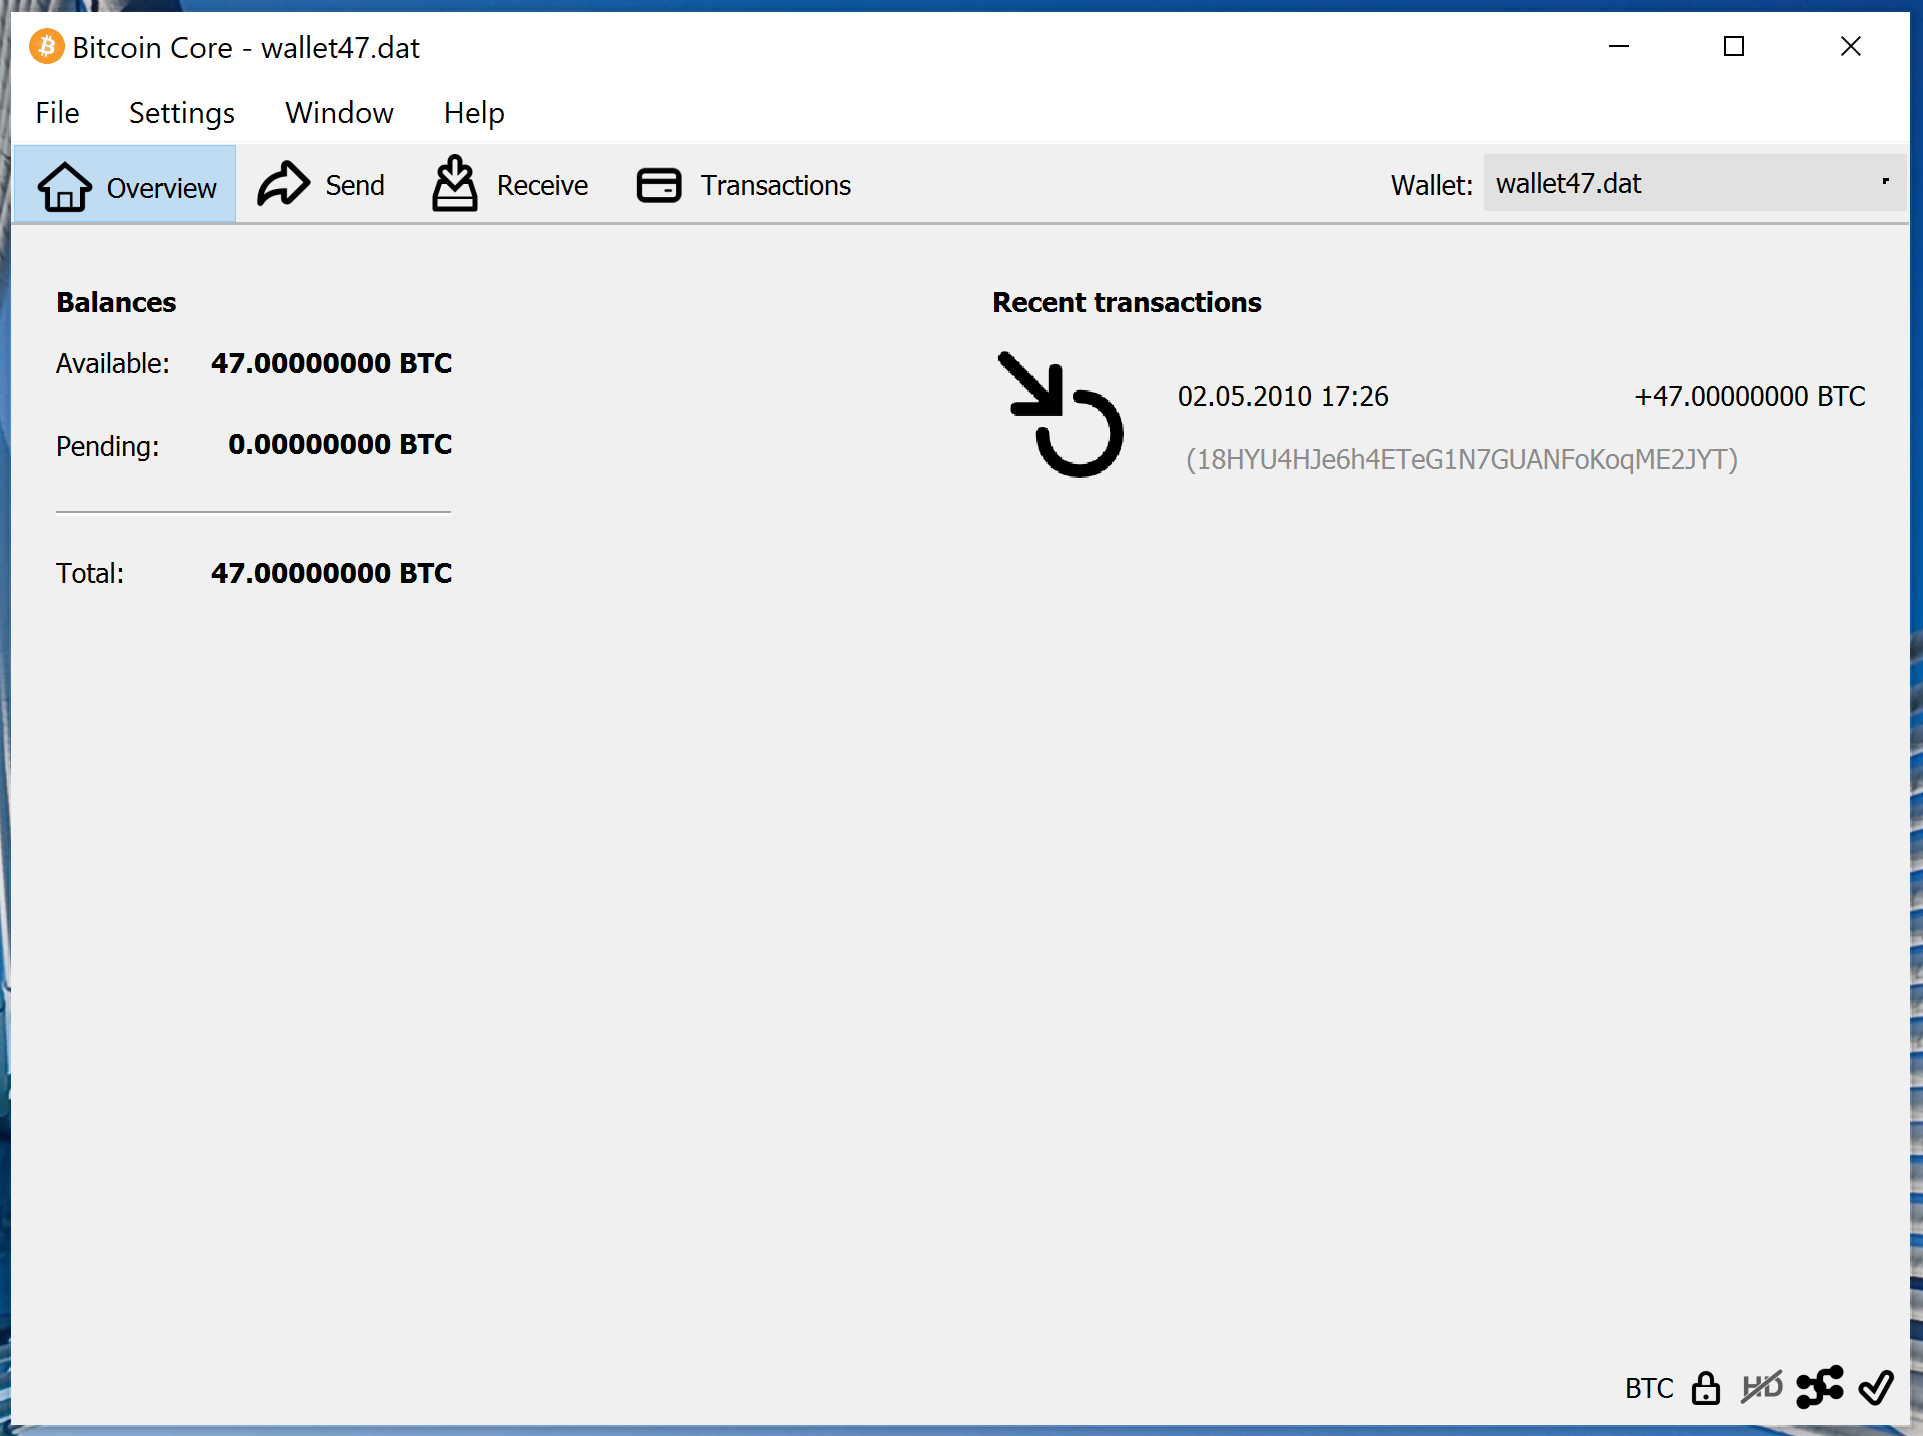Open the Window menu

339,113
